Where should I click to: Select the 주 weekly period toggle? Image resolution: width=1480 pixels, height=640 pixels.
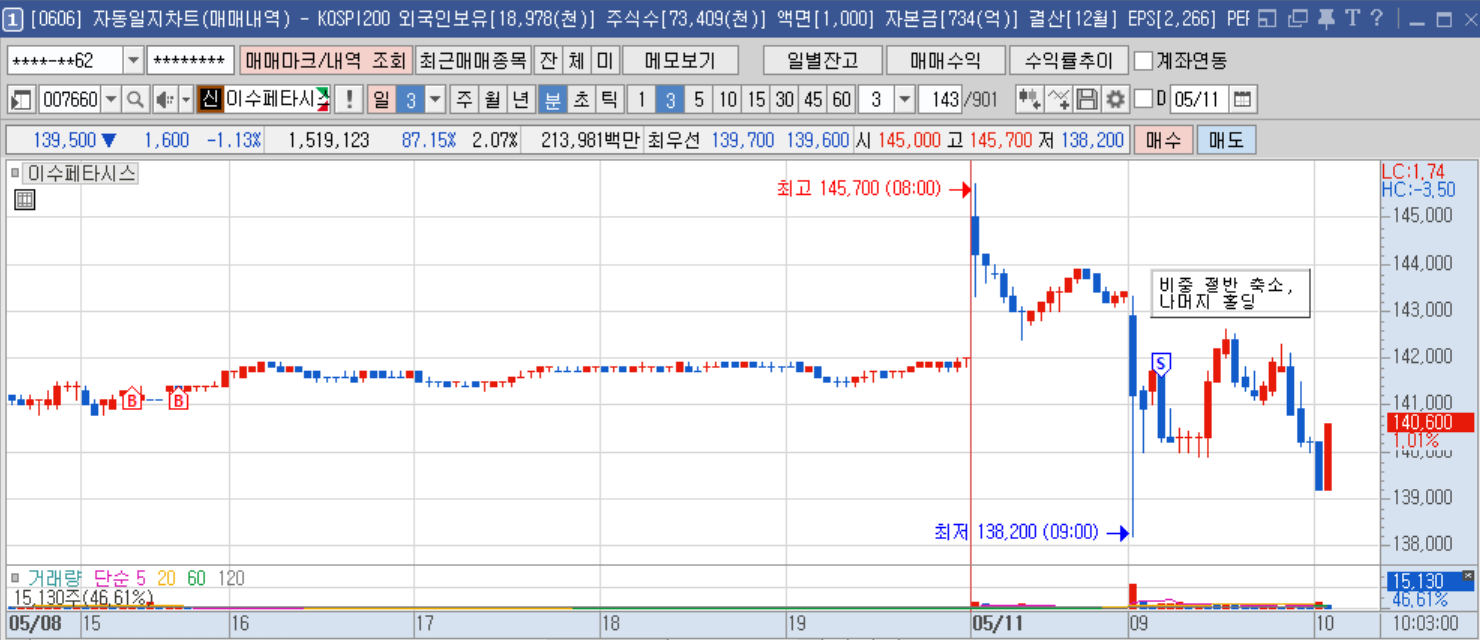465,99
